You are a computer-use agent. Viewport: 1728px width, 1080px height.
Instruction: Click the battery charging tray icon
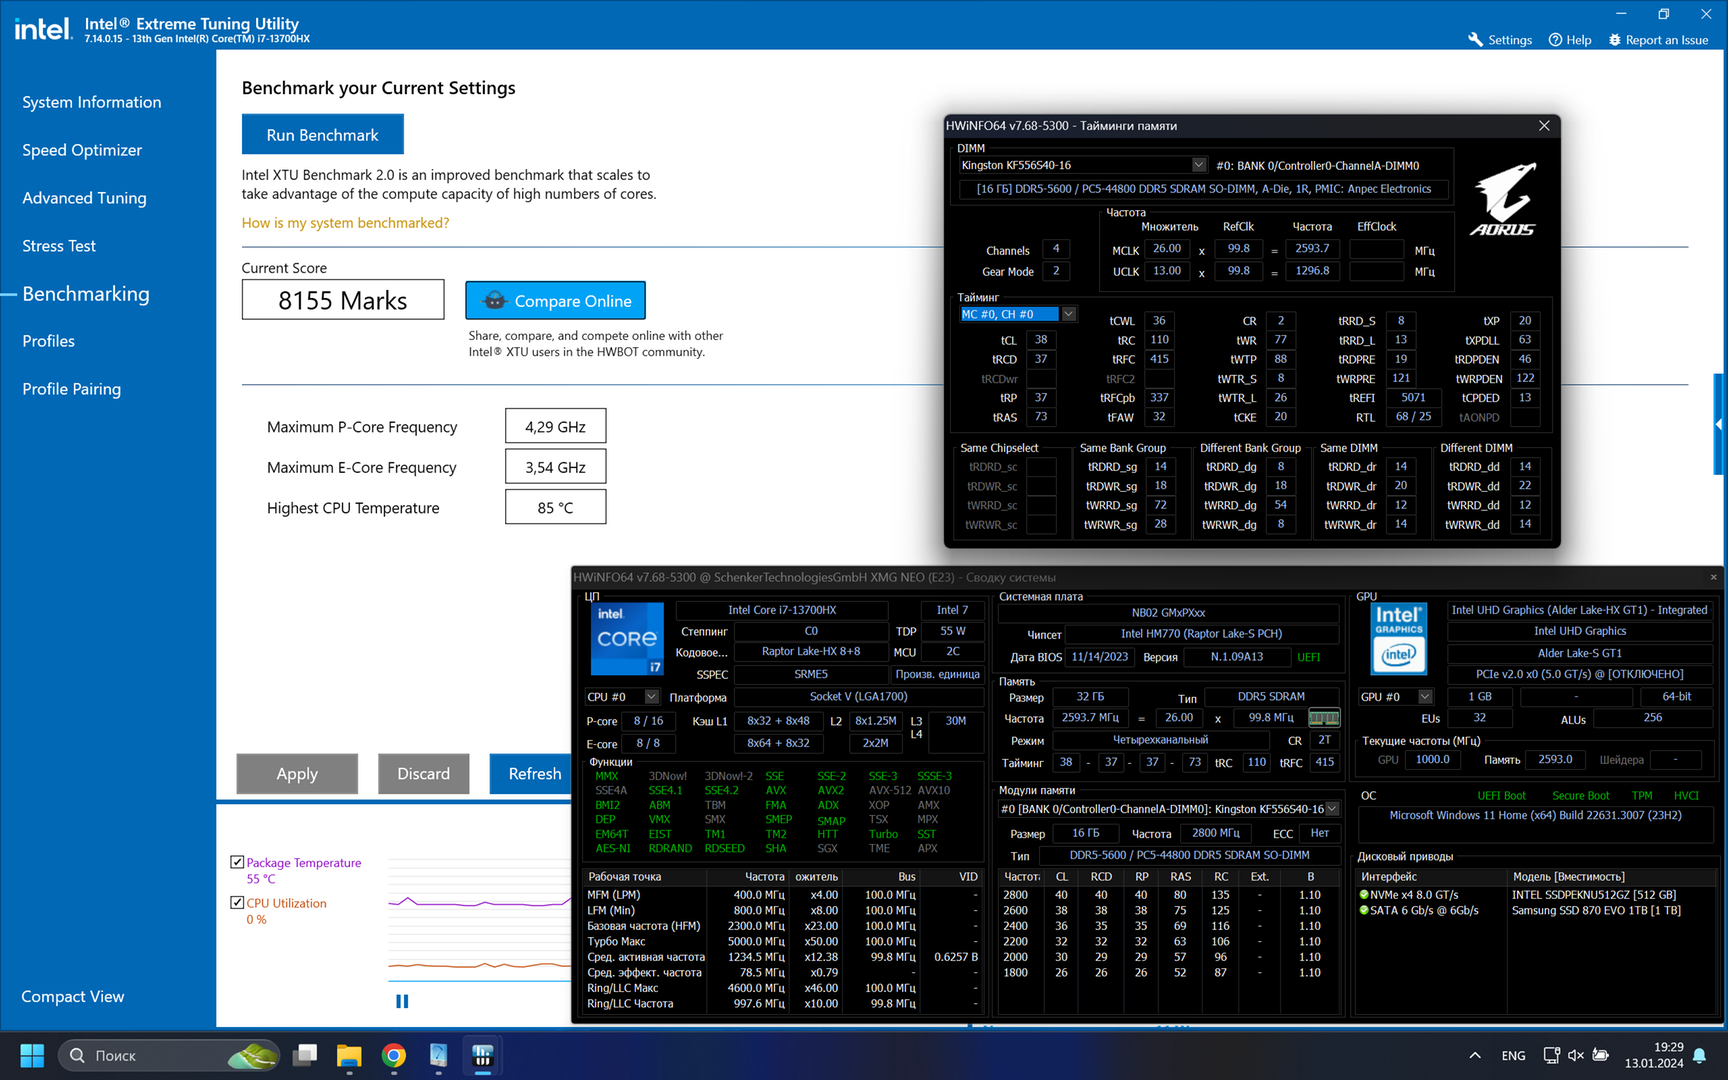tap(1601, 1055)
